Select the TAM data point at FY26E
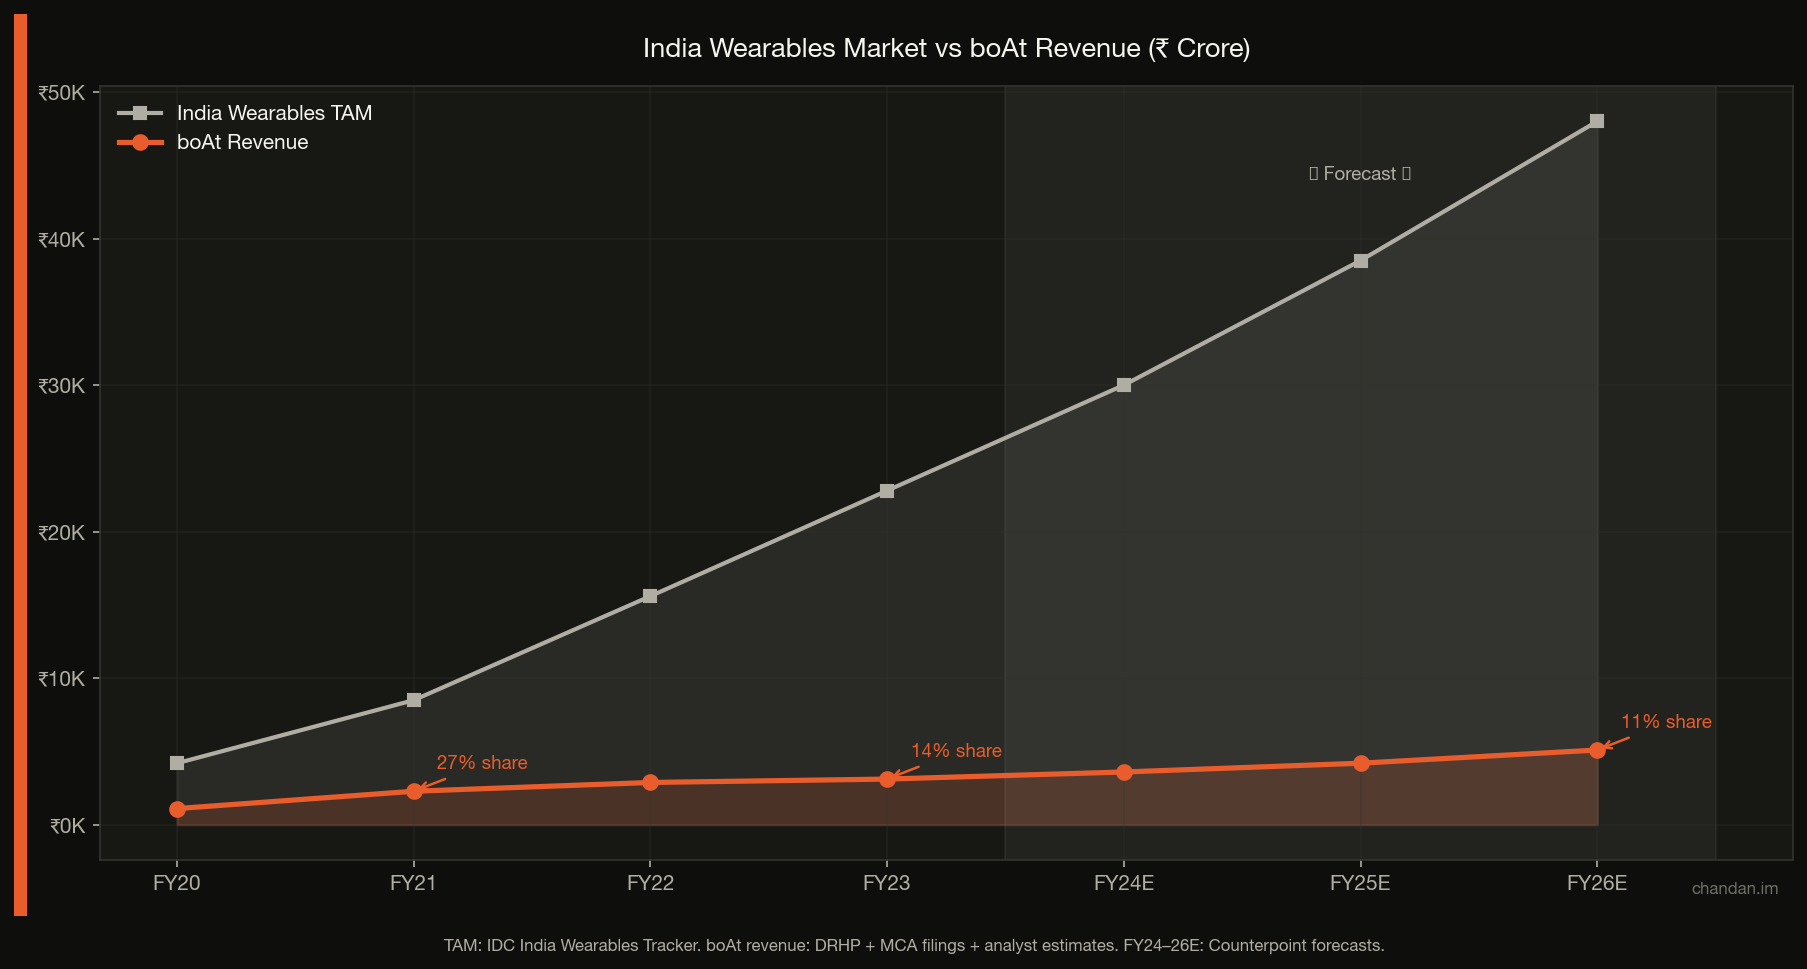Screen dimensions: 1807x969 (1597, 121)
